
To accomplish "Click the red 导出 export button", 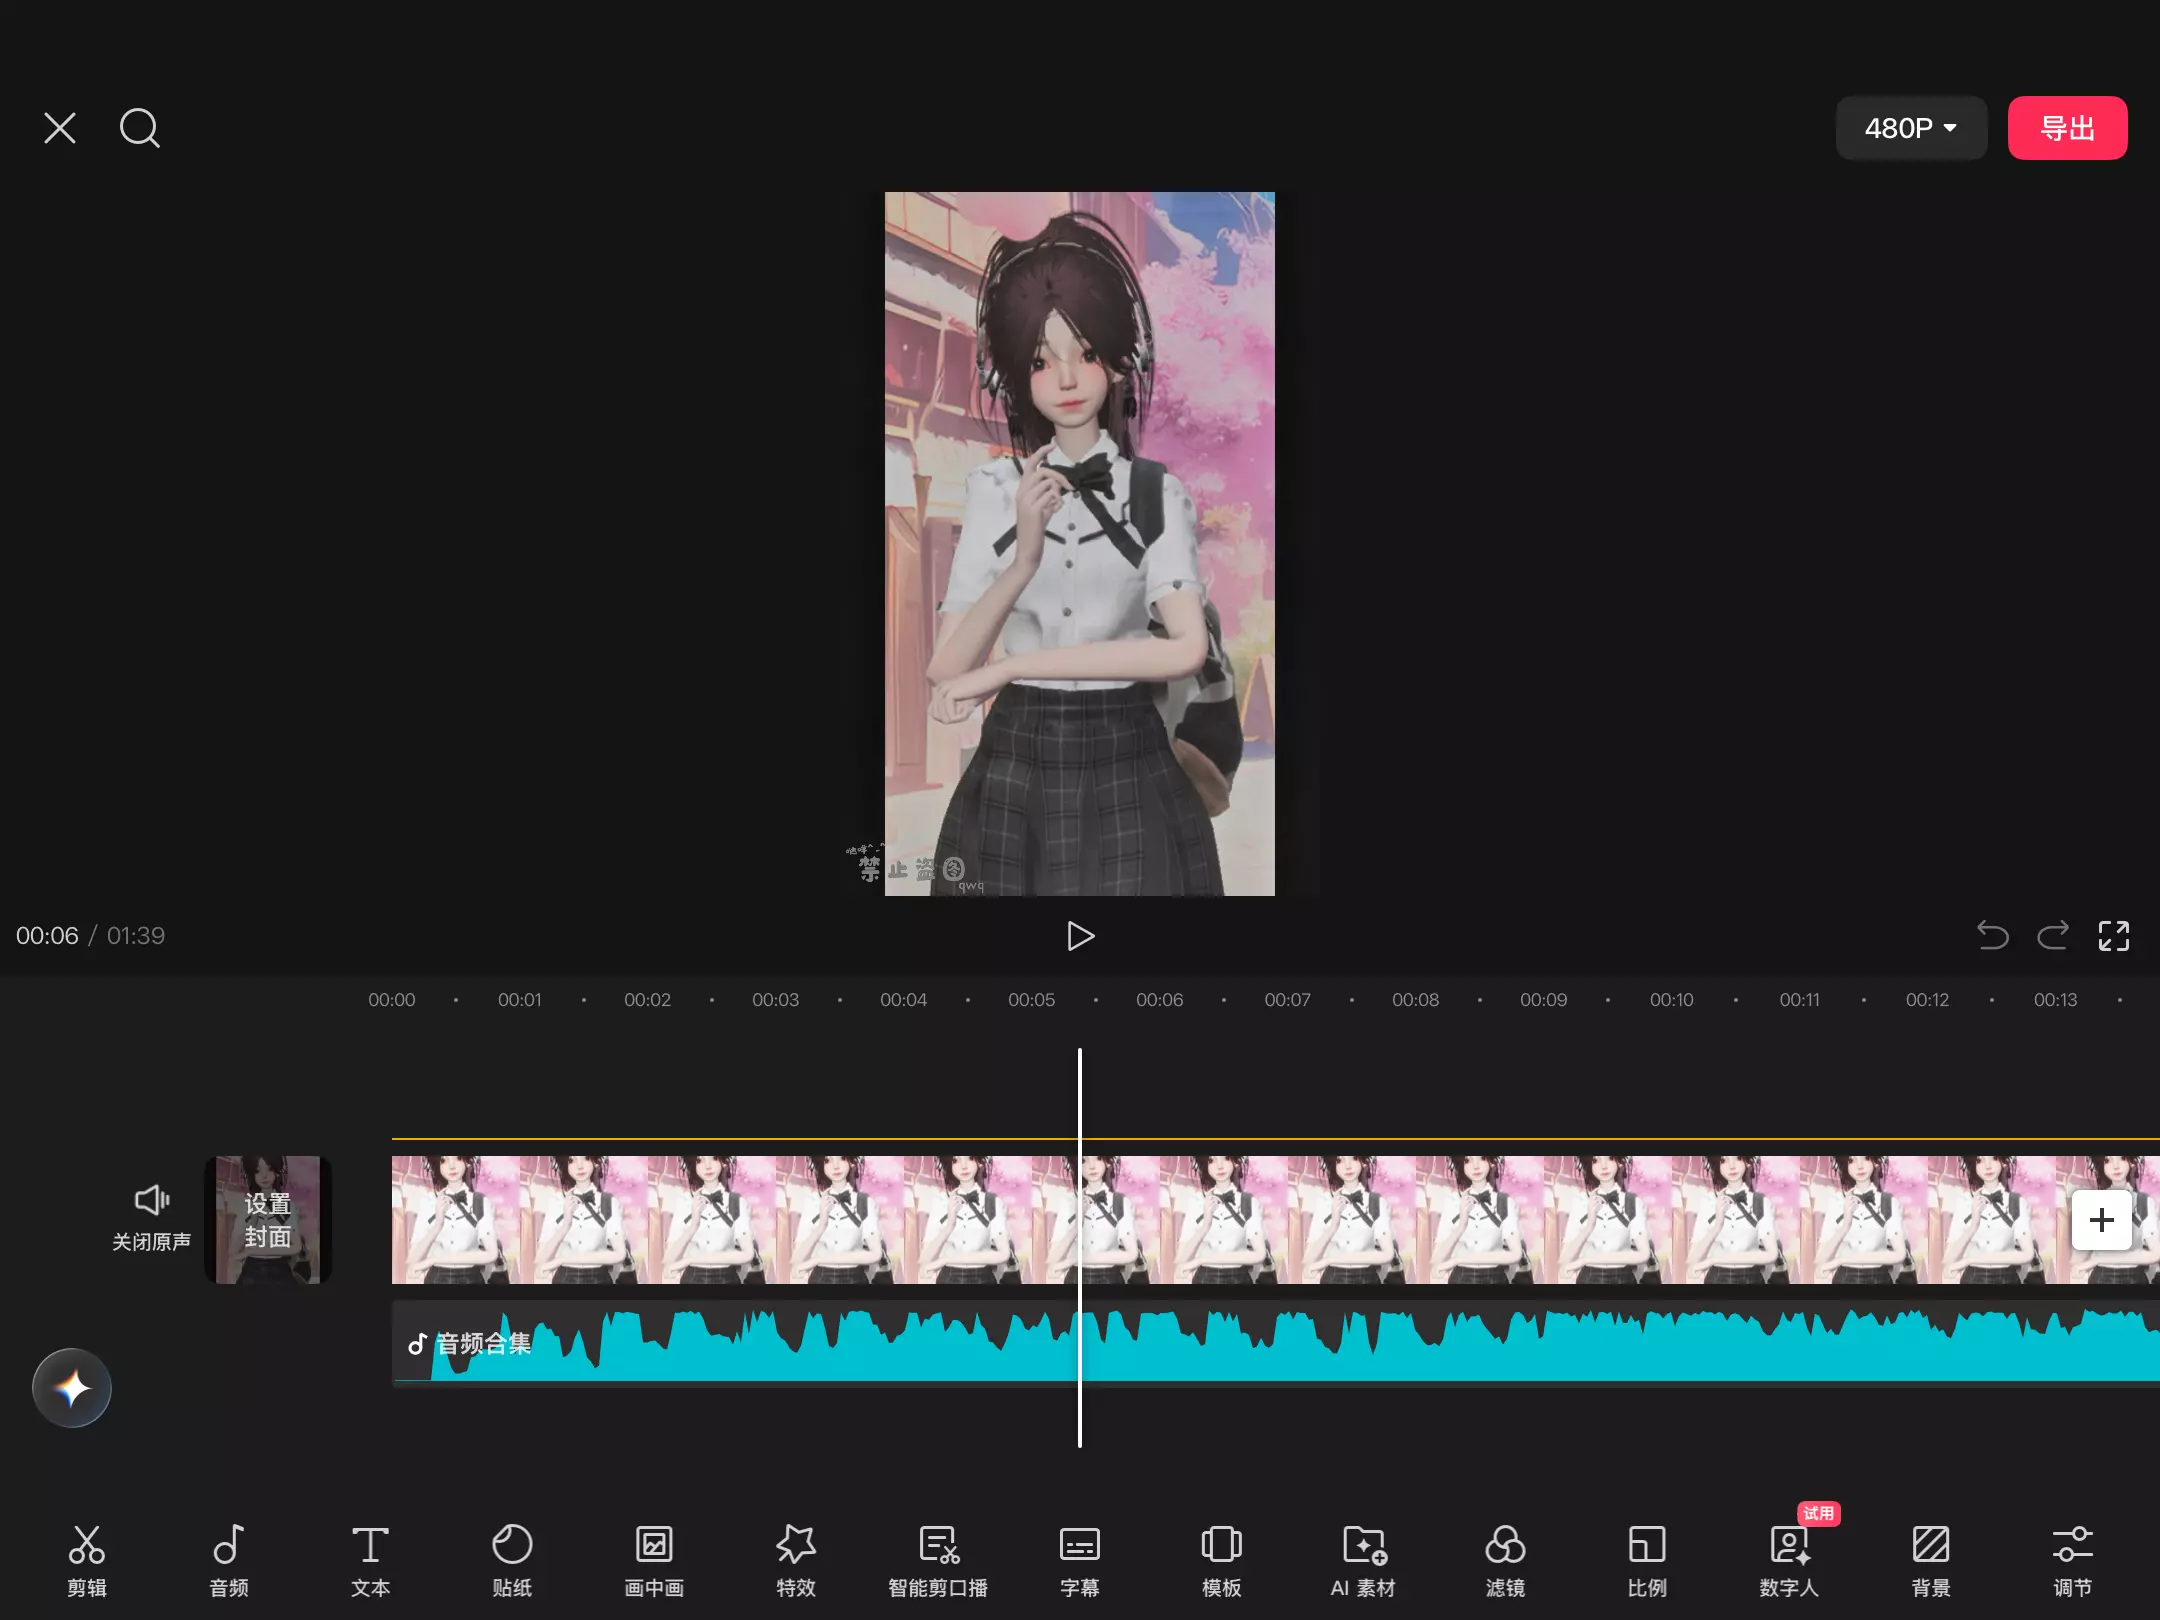I will pos(2067,128).
